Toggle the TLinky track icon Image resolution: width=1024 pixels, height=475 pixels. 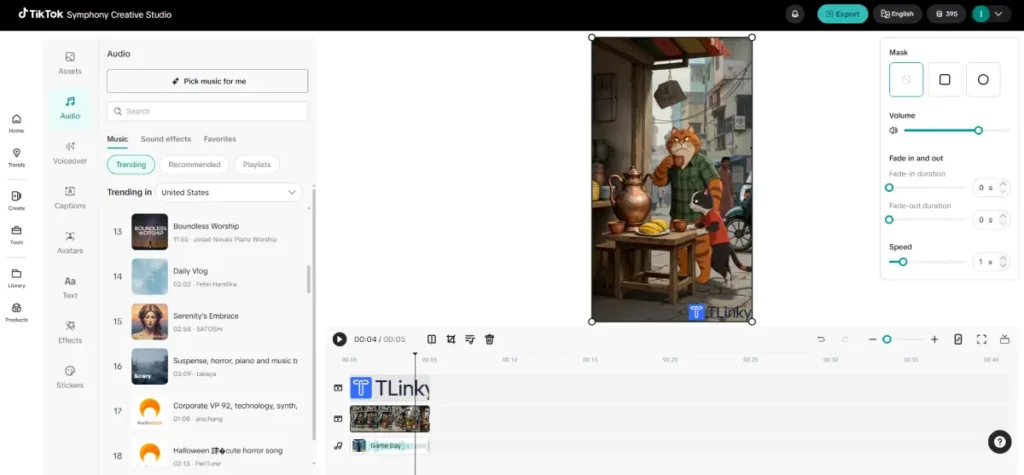(338, 388)
